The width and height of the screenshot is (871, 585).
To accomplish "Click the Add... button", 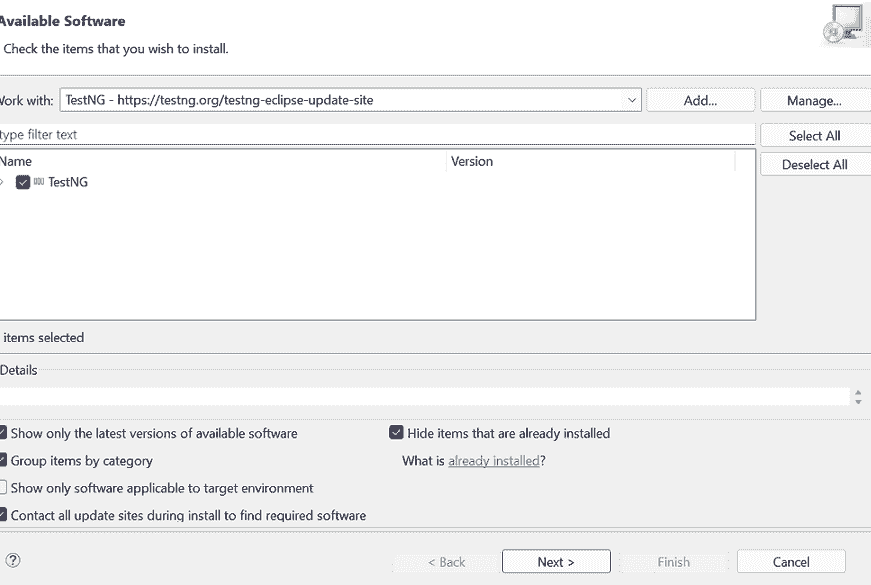I will pos(700,101).
